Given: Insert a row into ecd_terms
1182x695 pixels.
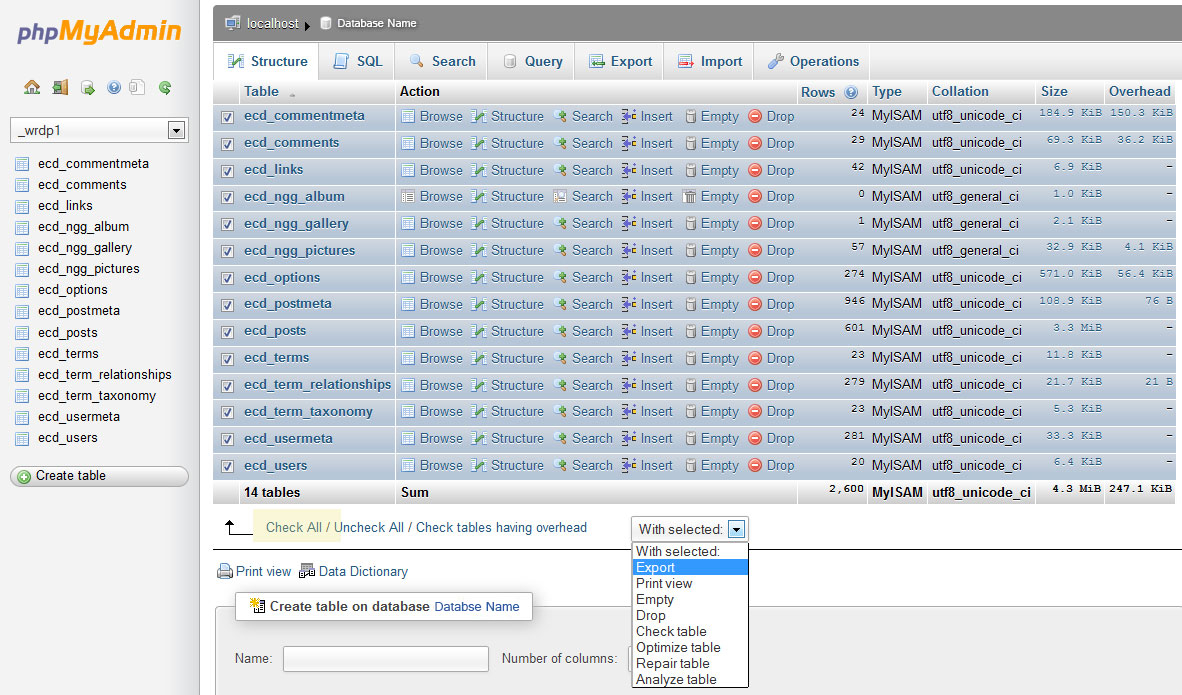Looking at the screenshot, I should pos(647,358).
